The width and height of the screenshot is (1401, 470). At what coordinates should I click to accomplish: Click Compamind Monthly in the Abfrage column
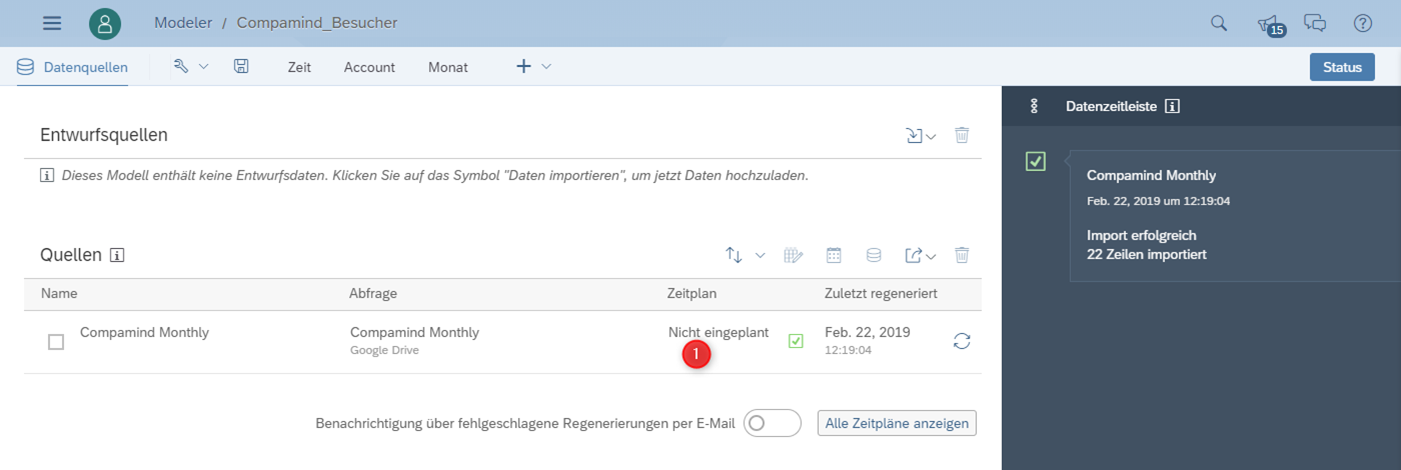click(414, 332)
